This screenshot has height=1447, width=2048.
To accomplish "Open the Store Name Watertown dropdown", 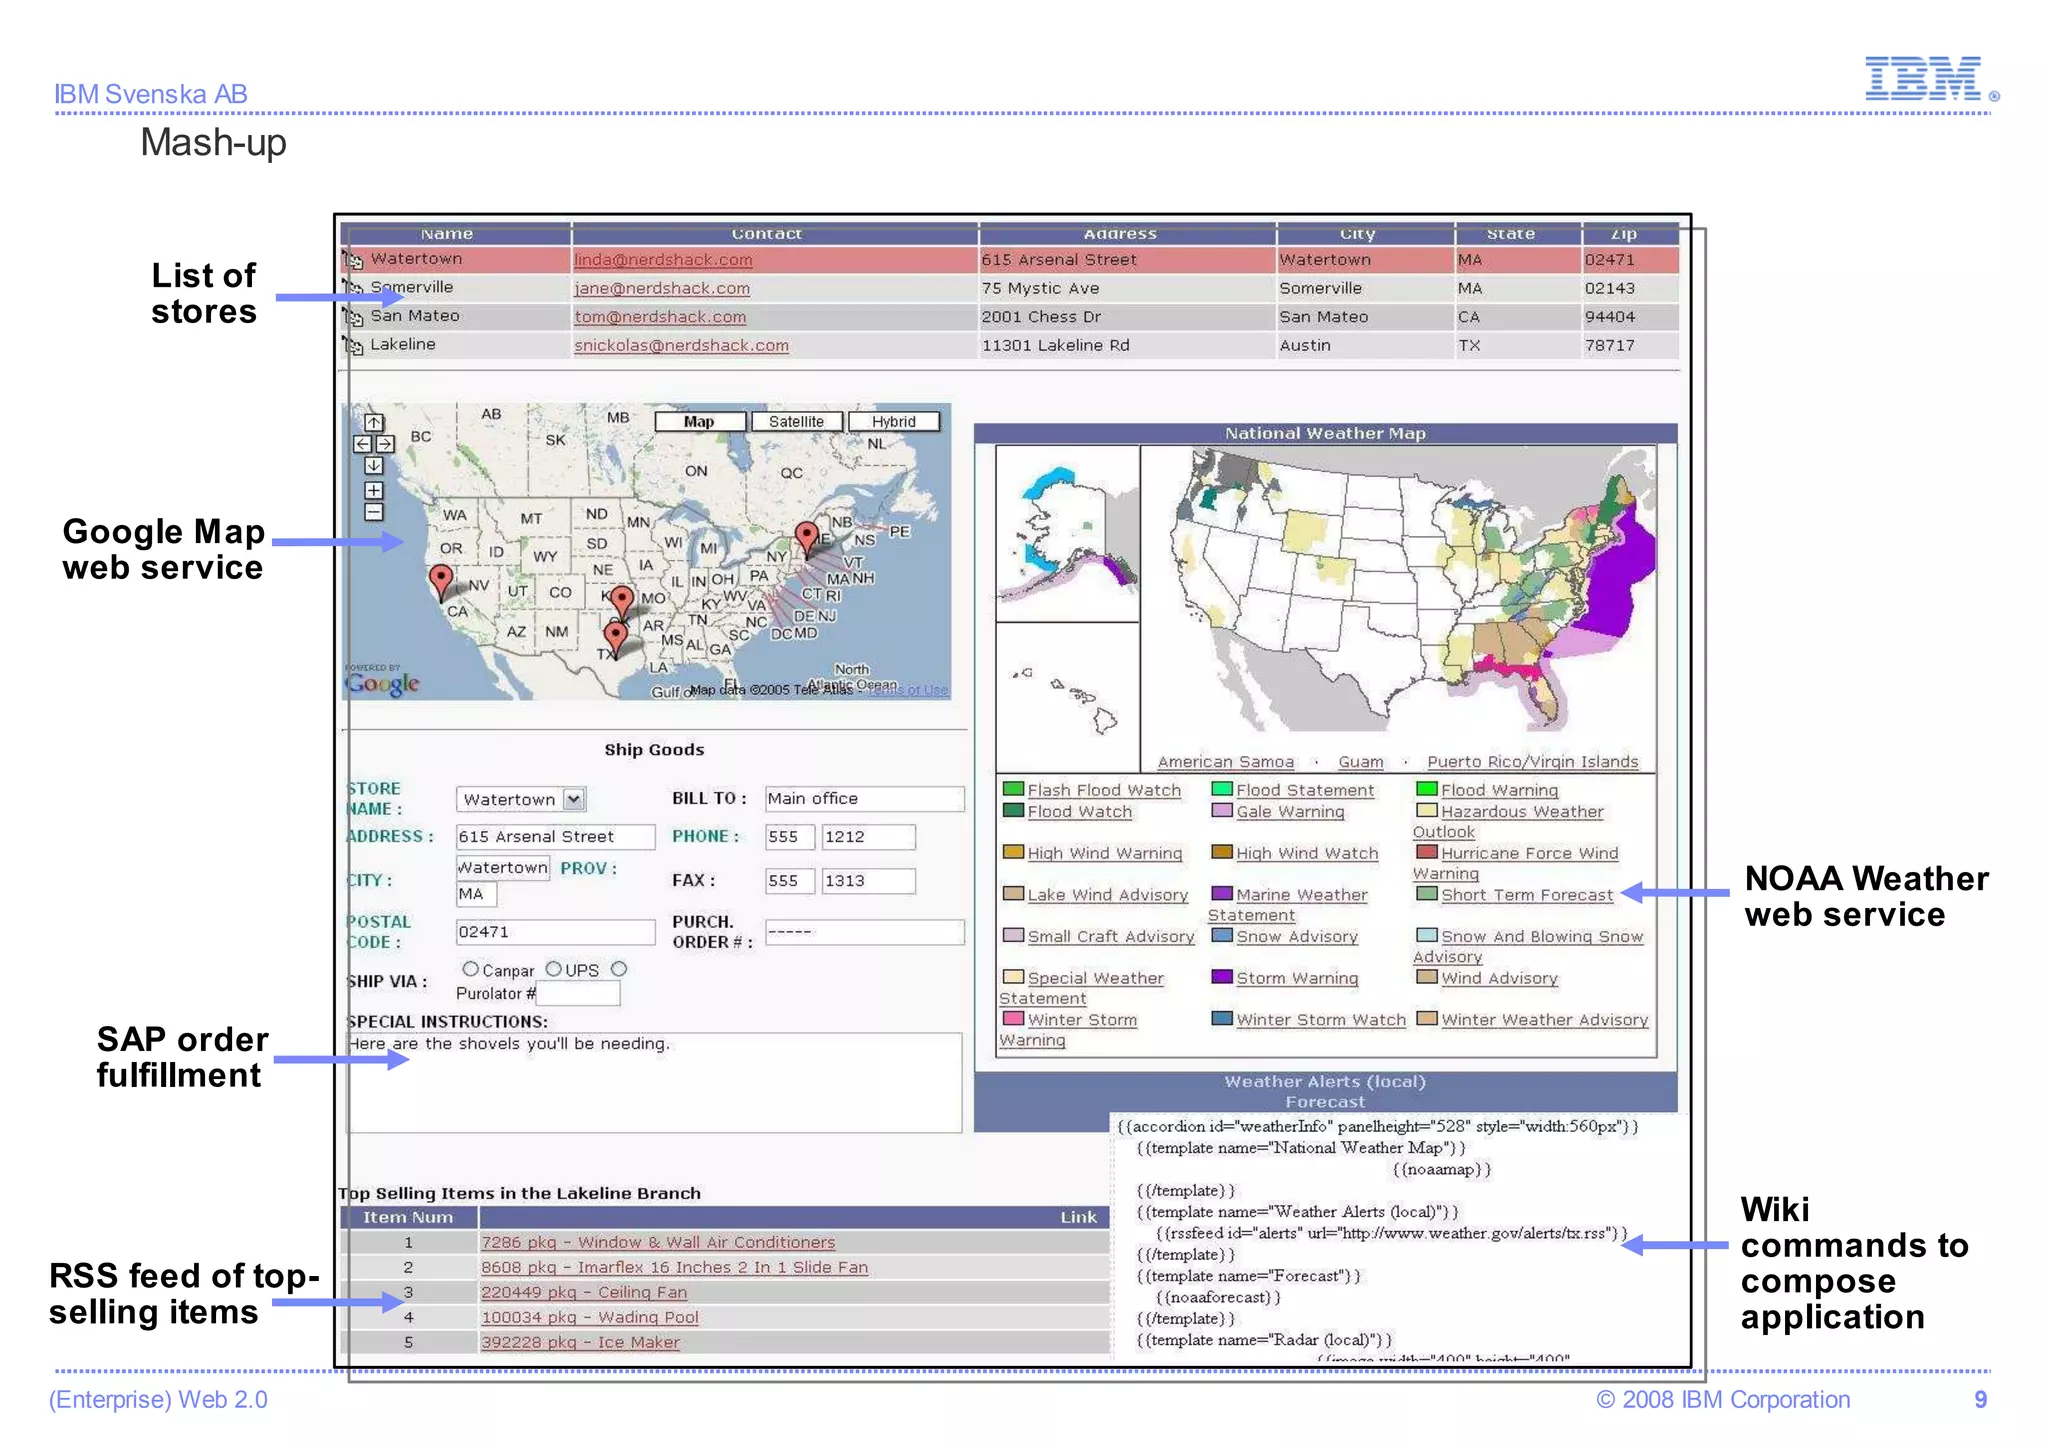I will point(573,799).
